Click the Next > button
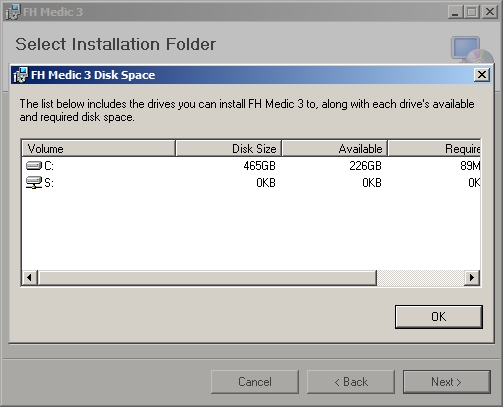Viewport: 503px width, 407px height. [447, 382]
